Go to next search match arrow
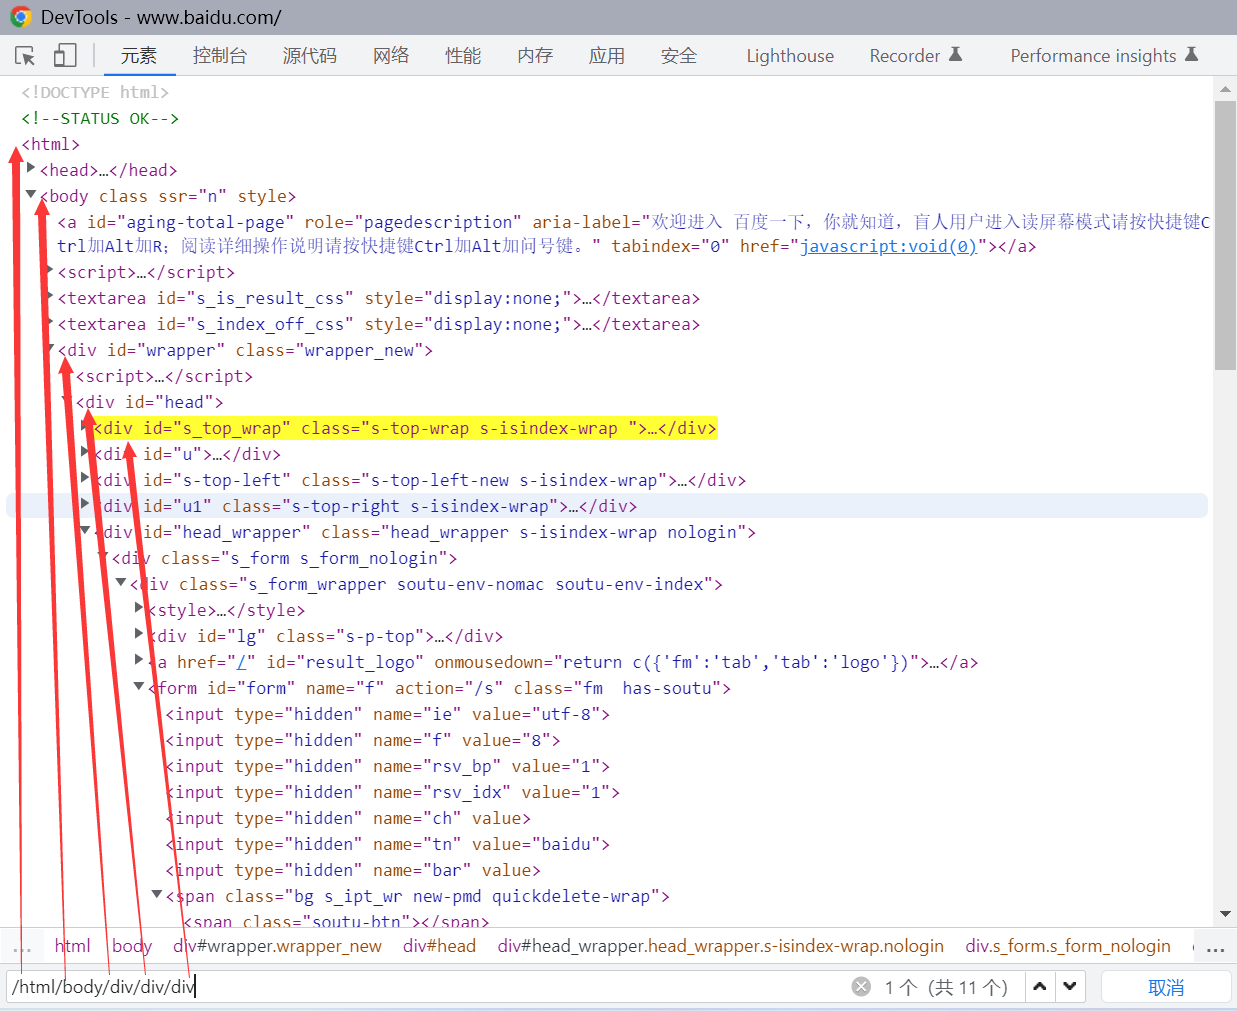Screen dimensions: 1237x1011 pos(1070,987)
